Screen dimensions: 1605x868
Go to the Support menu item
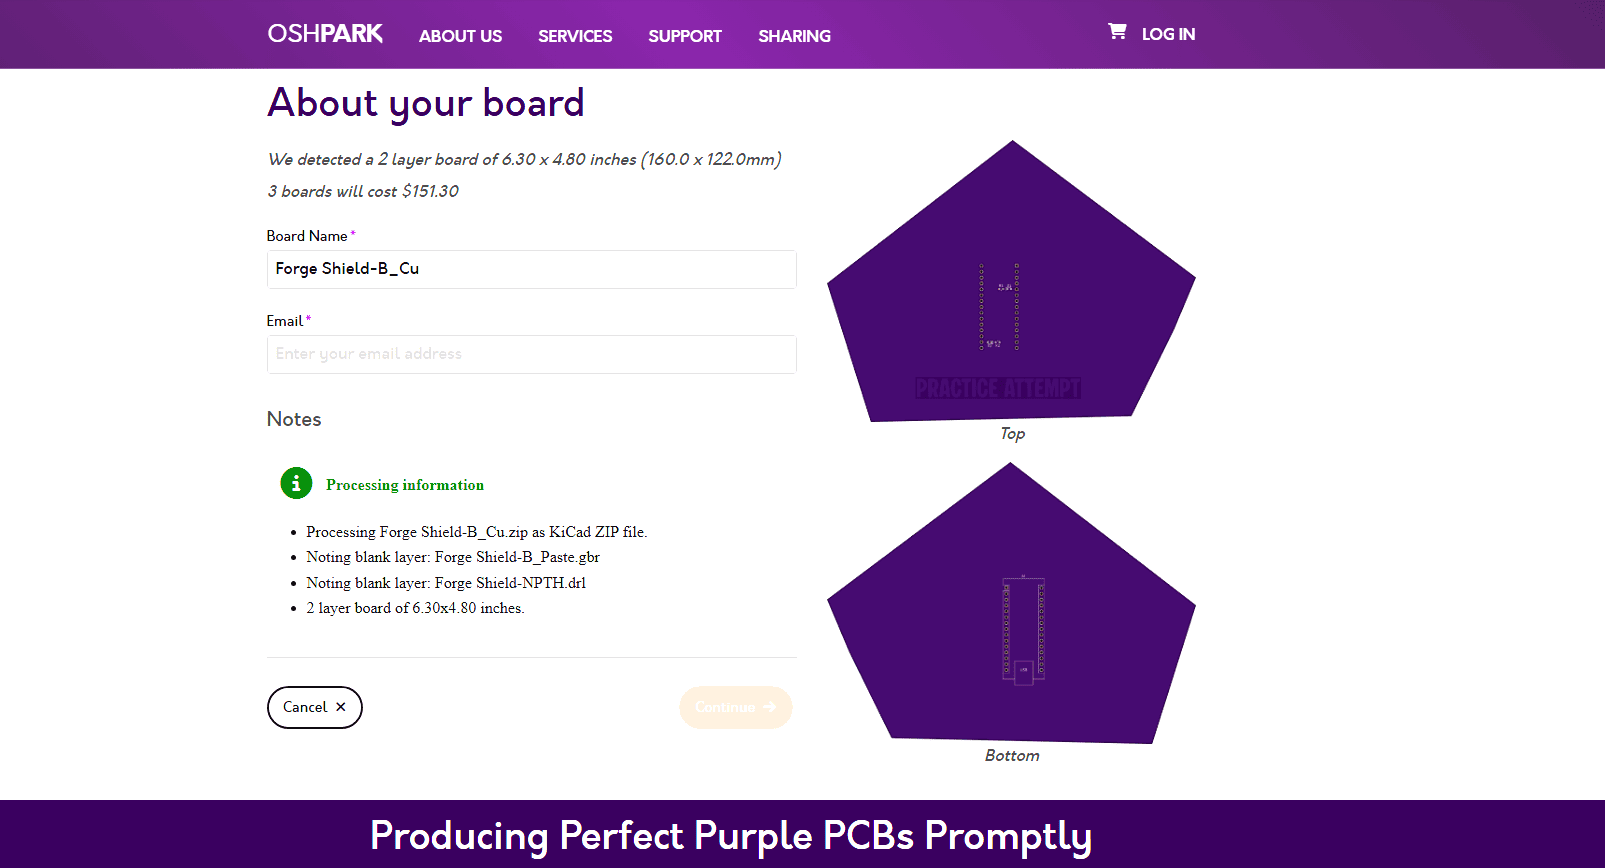[x=685, y=36]
